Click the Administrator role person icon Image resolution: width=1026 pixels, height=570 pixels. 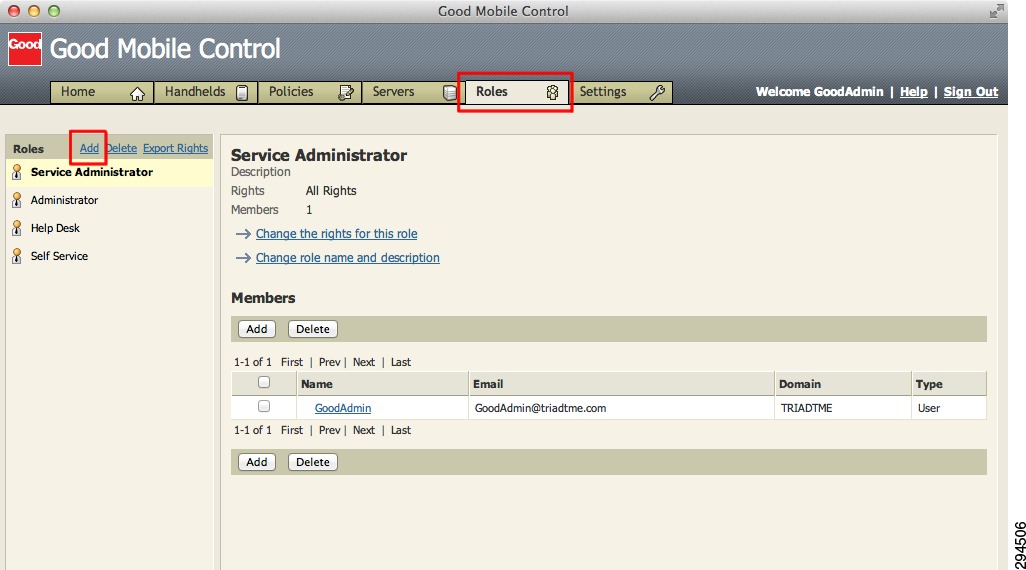(x=17, y=200)
